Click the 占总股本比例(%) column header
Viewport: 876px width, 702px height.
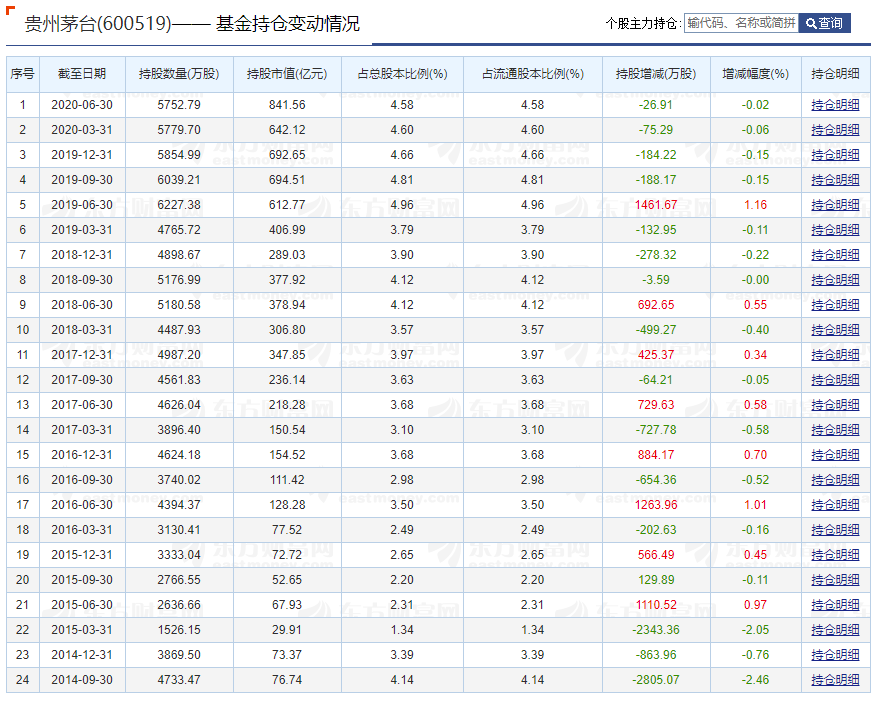tap(402, 74)
